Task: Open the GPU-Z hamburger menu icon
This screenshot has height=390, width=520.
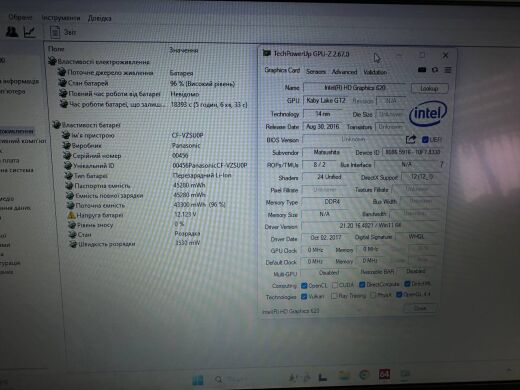Action: [448, 70]
